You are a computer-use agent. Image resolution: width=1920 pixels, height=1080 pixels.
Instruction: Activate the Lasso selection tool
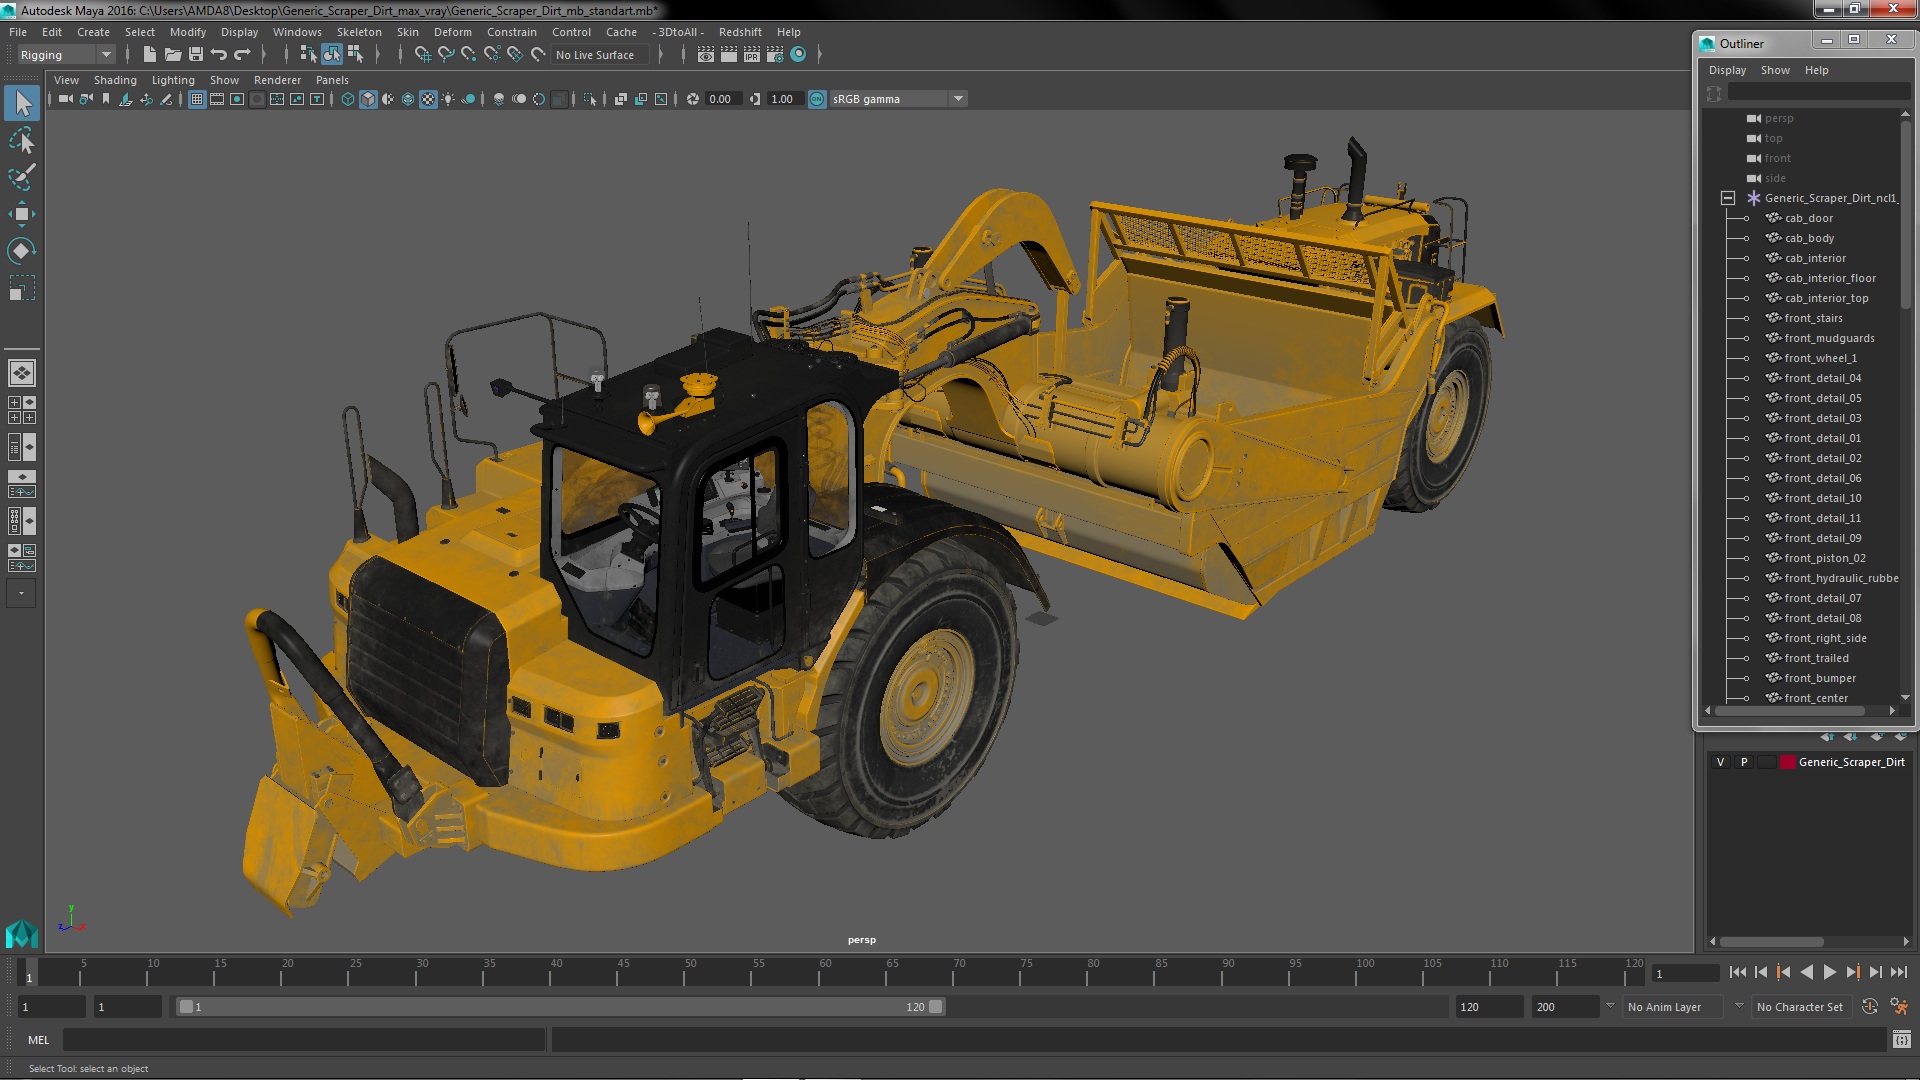point(21,141)
